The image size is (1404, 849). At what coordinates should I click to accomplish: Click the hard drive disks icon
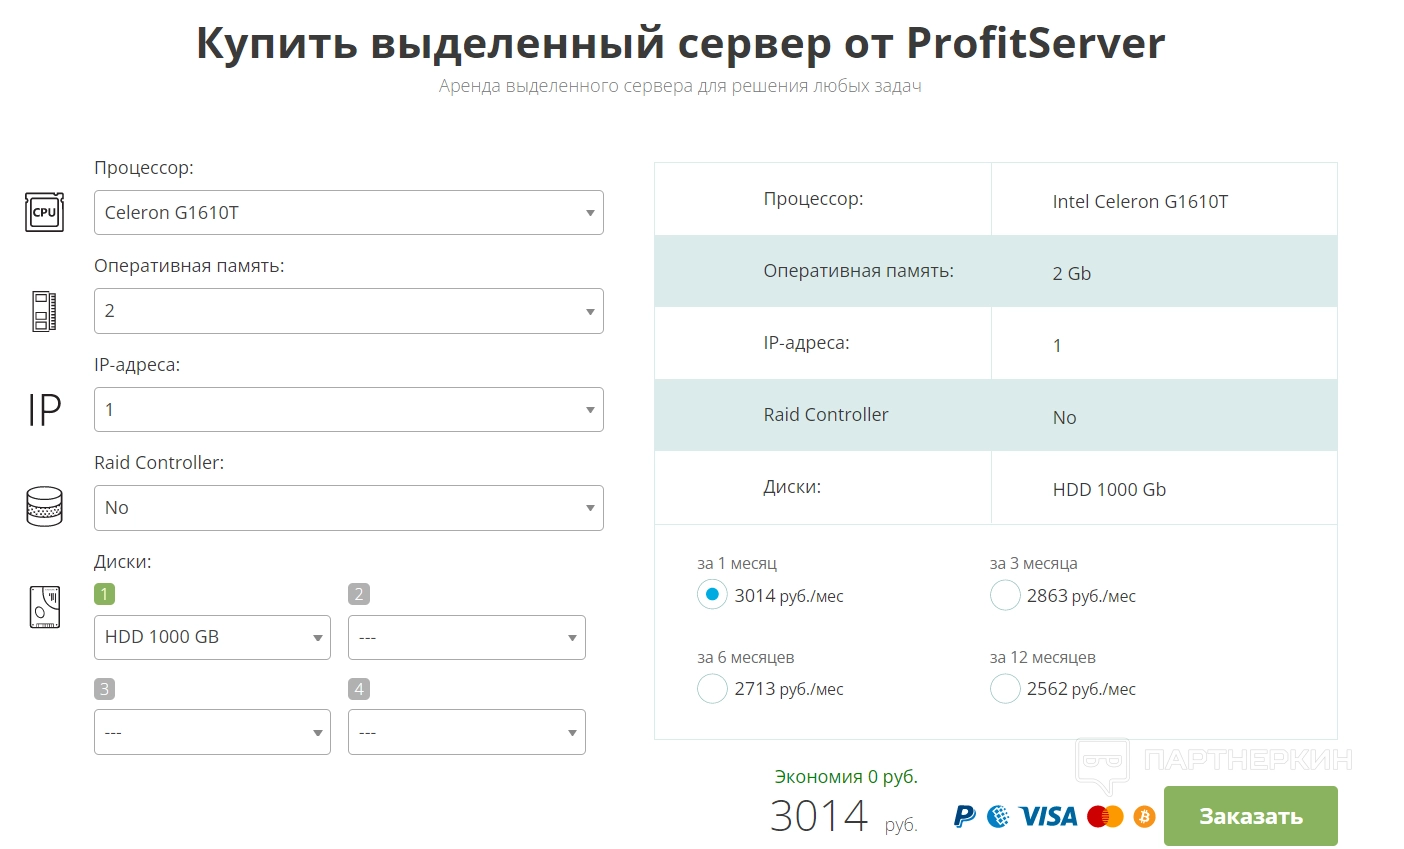pyautogui.click(x=44, y=607)
